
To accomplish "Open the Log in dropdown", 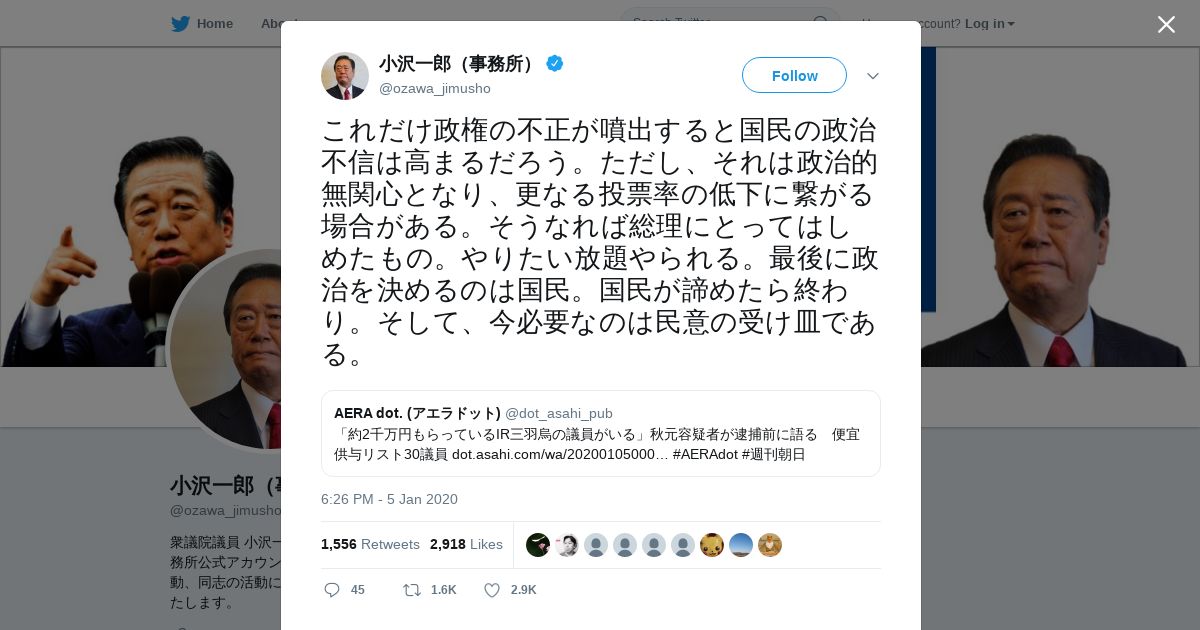I will tap(990, 23).
